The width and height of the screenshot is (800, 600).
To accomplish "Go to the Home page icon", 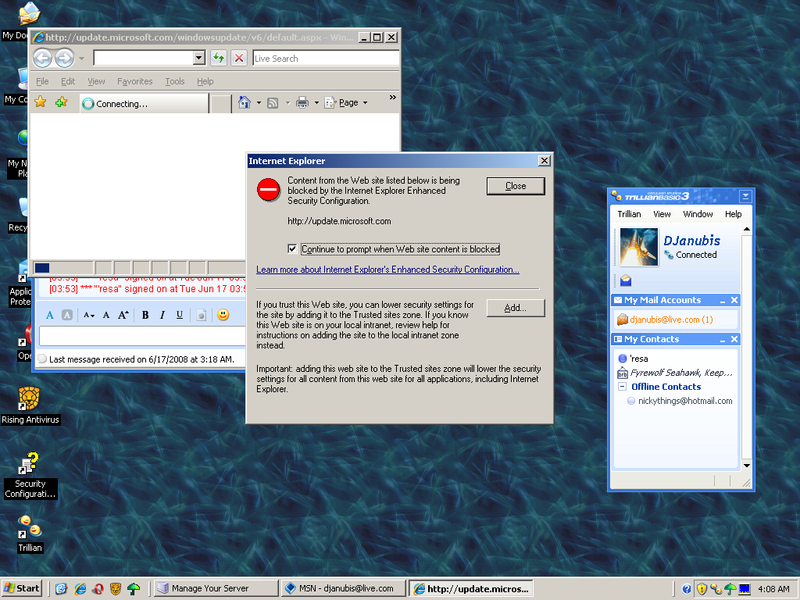I will [244, 103].
